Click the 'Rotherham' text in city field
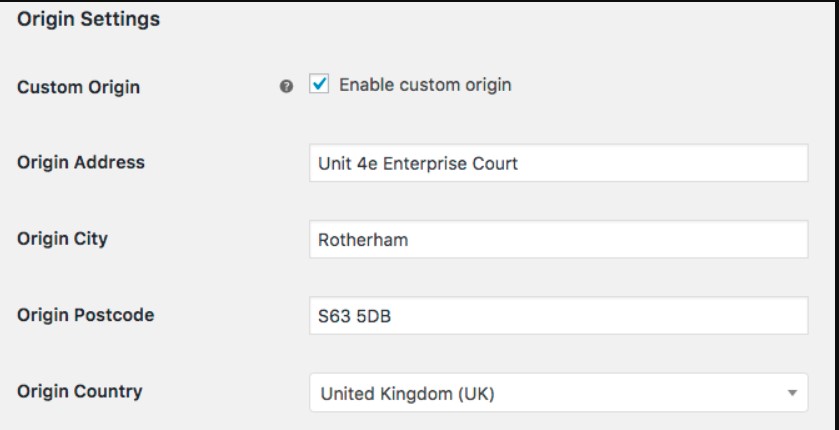The width and height of the screenshot is (839, 430). (x=360, y=240)
